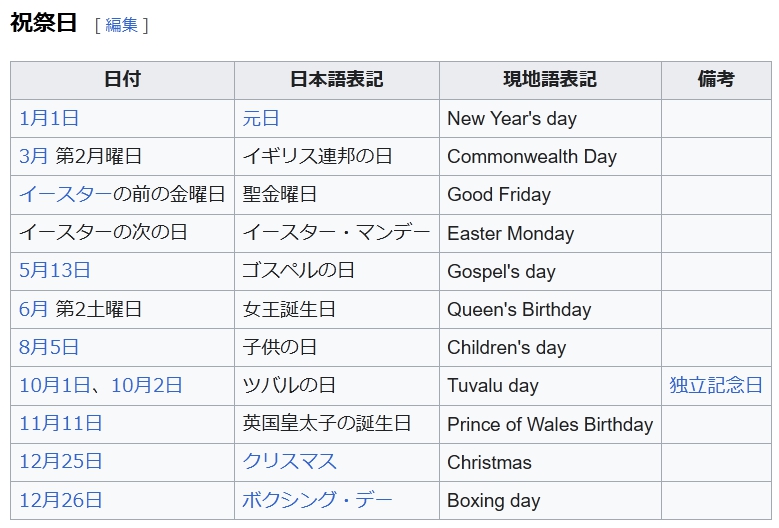
Task: Open the クリスマス link
Action: tap(289, 461)
